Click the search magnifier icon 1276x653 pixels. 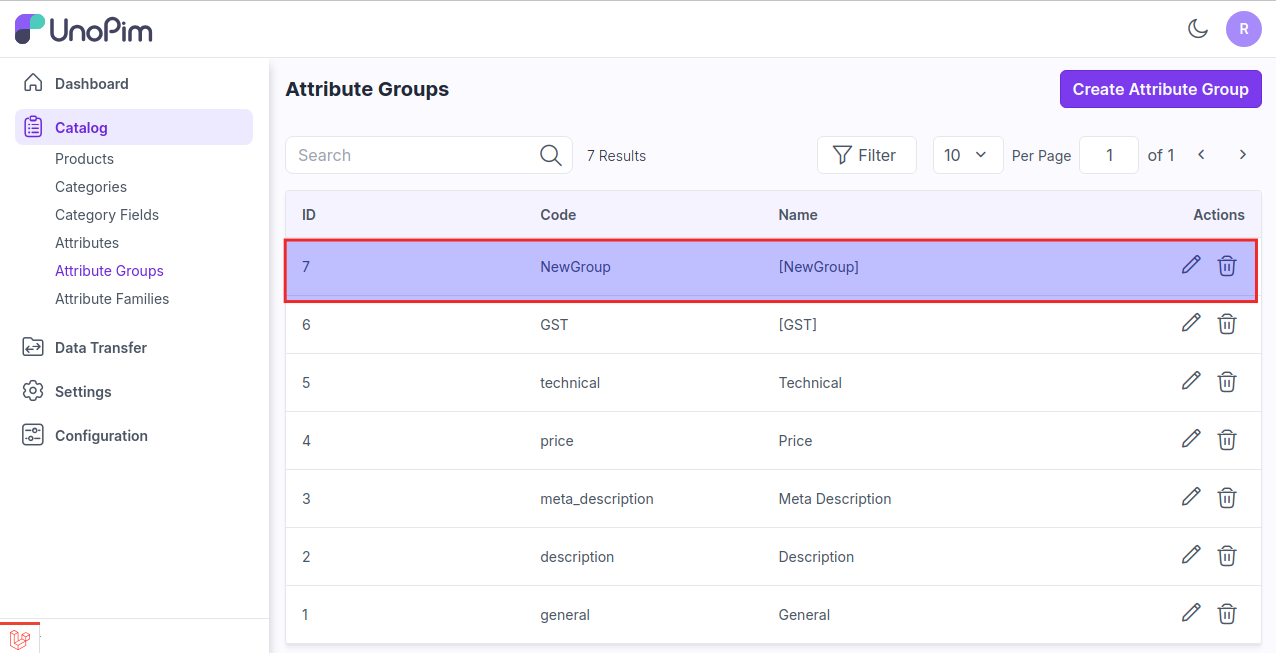click(550, 155)
